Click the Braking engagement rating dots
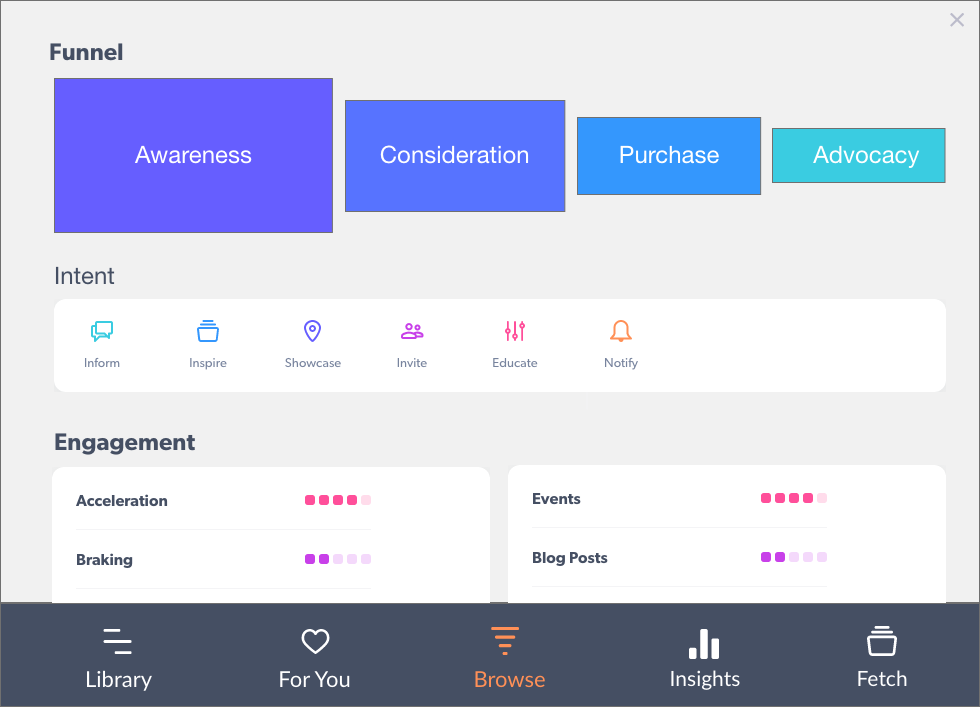The height and width of the screenshot is (707, 980). pos(338,559)
